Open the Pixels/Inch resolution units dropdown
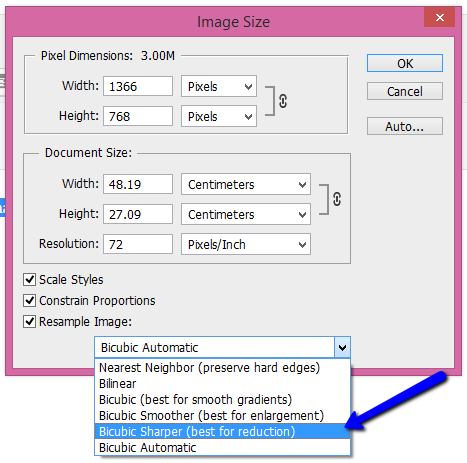This screenshot has width=467, height=463. click(246, 244)
